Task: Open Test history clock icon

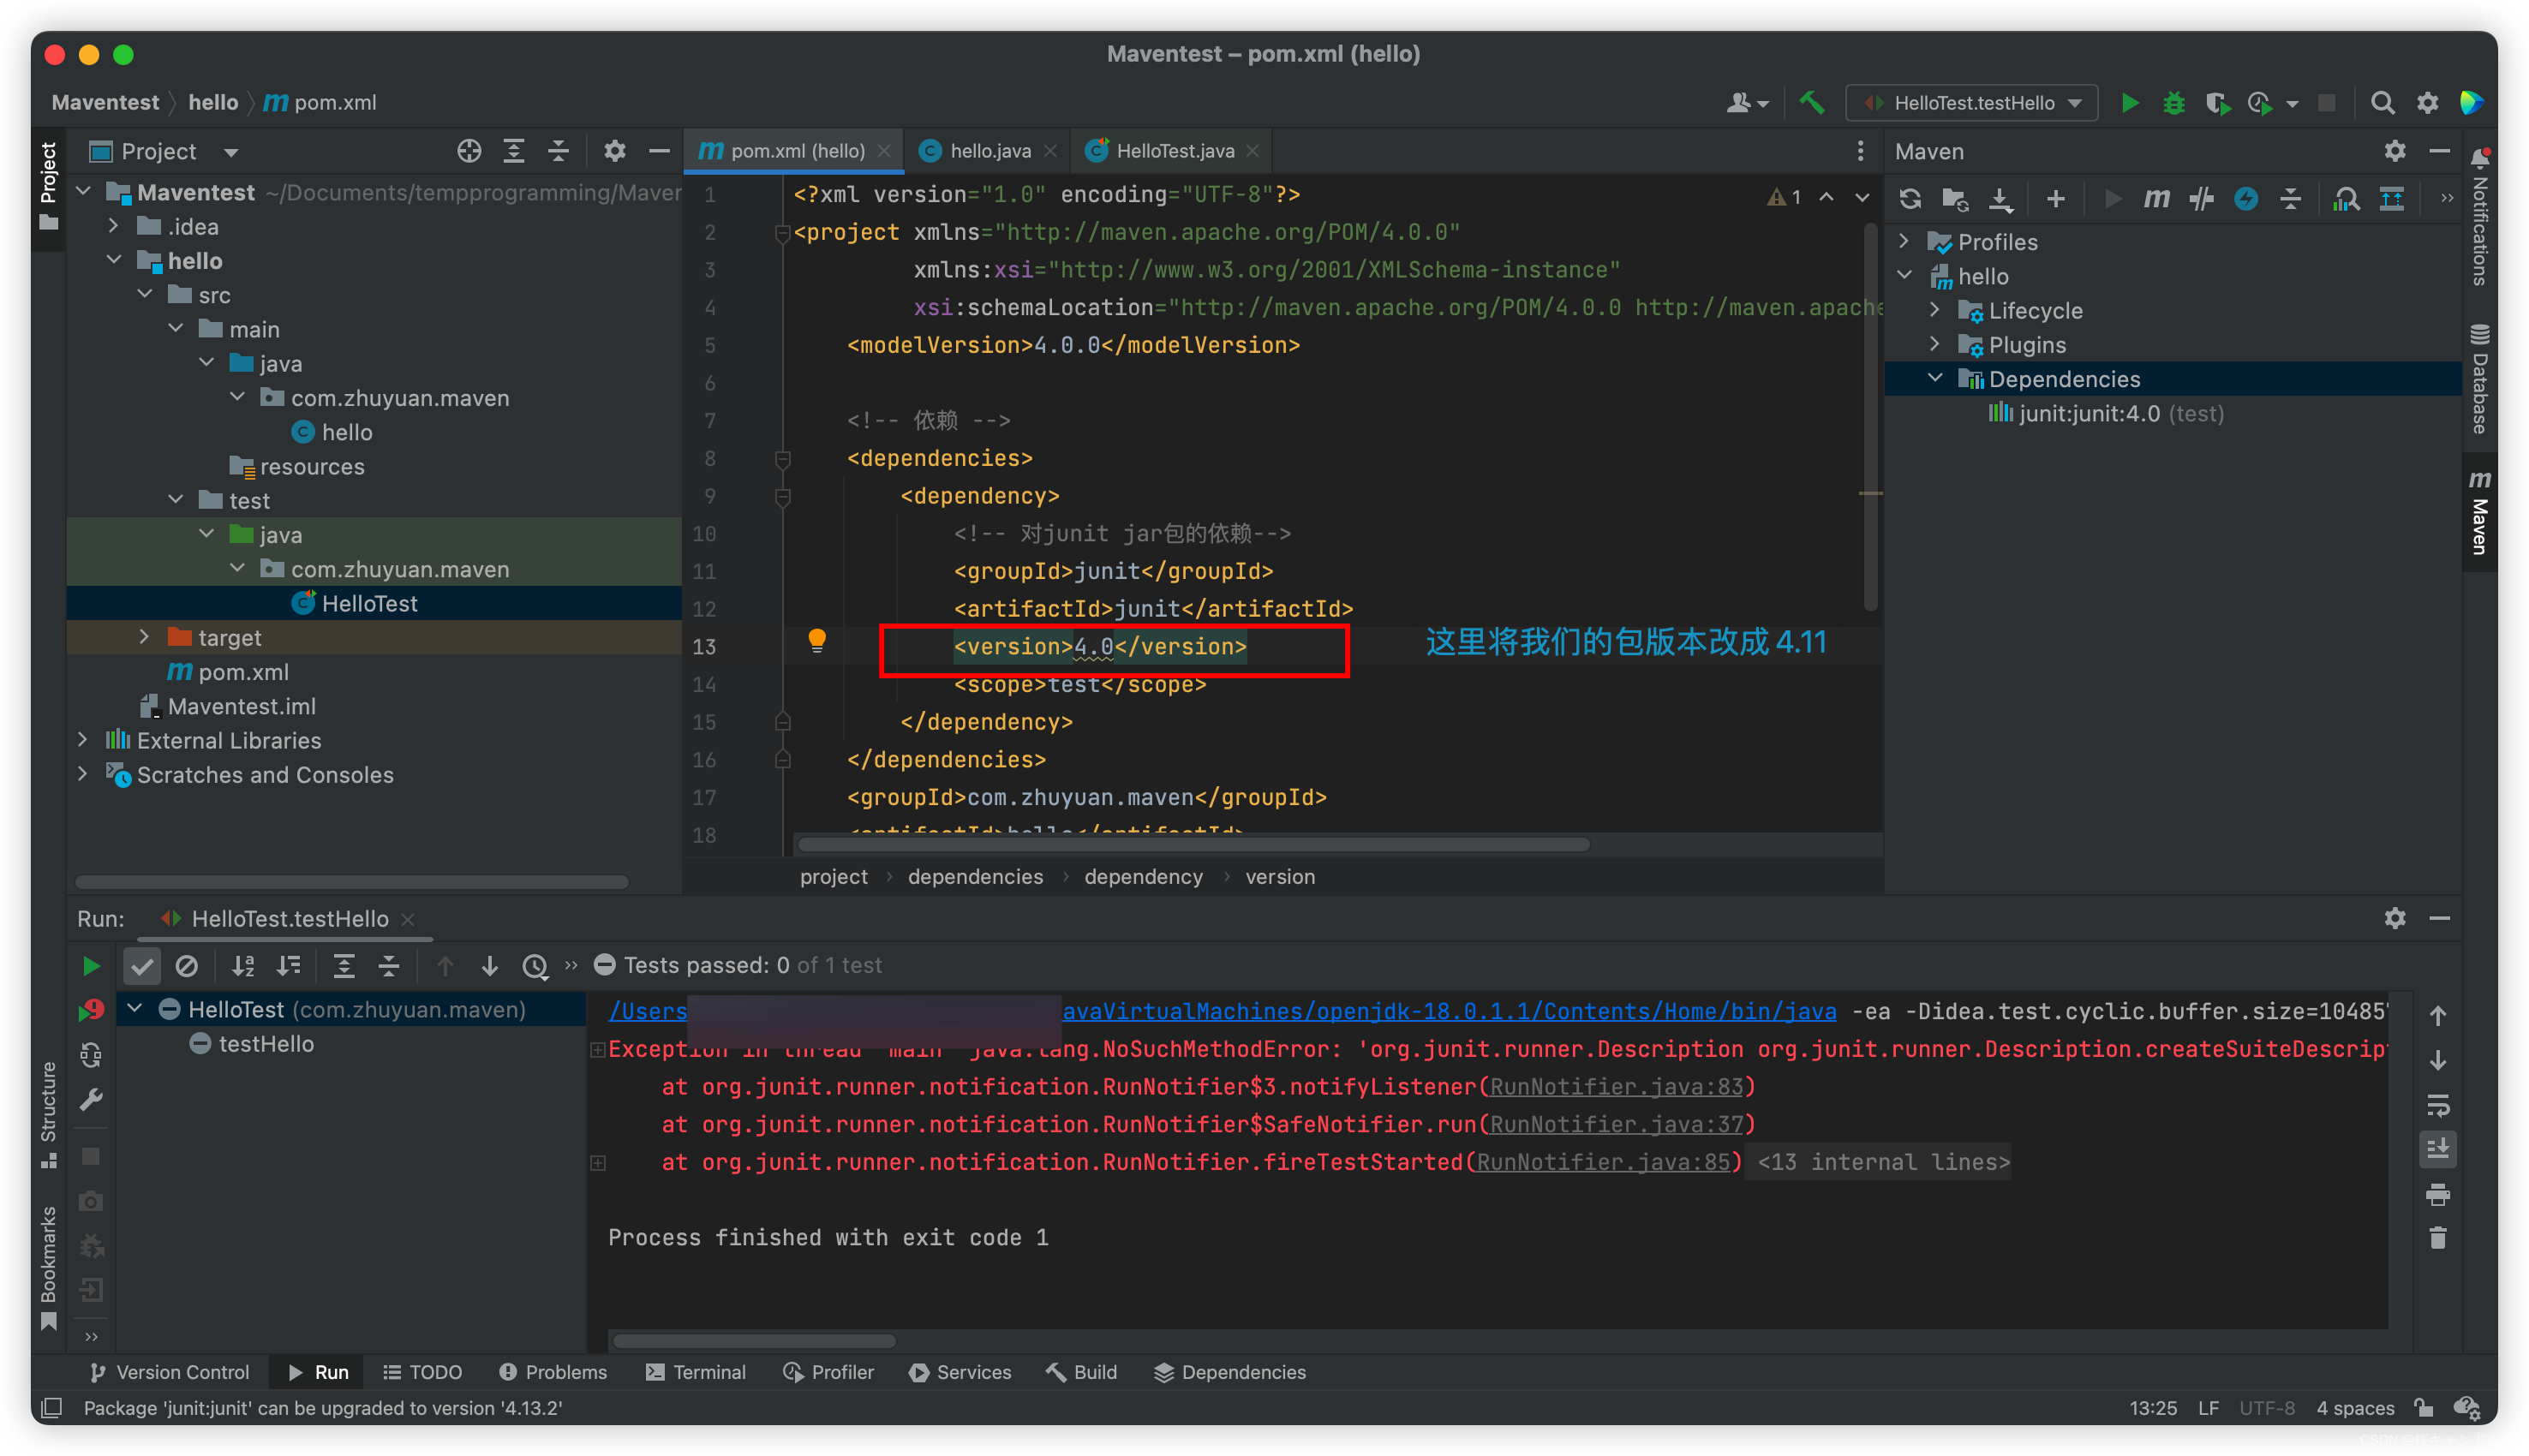Action: [x=535, y=965]
